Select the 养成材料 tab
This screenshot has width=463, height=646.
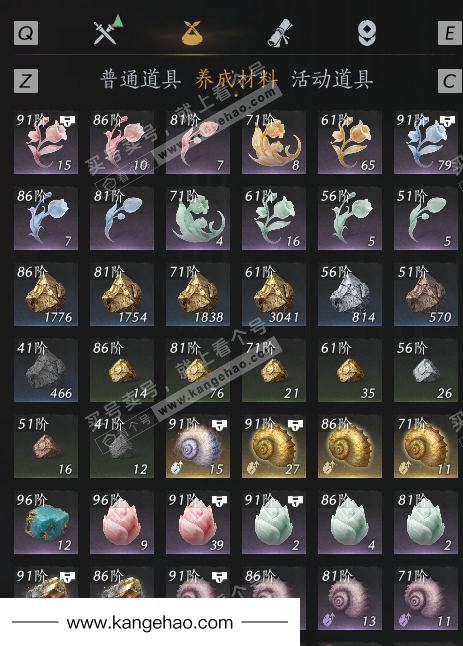tap(236, 79)
